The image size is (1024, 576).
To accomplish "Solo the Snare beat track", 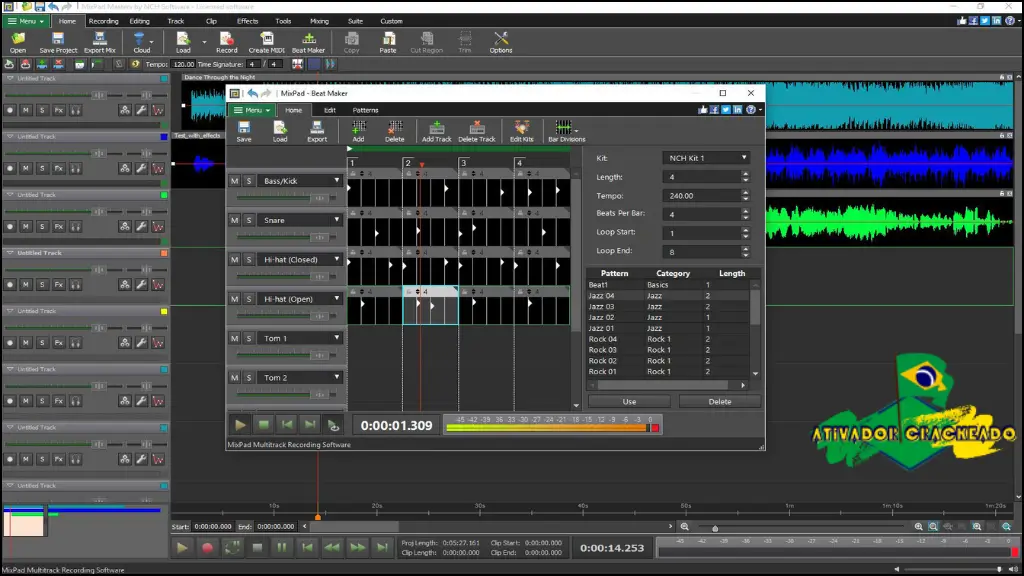I will tap(249, 220).
